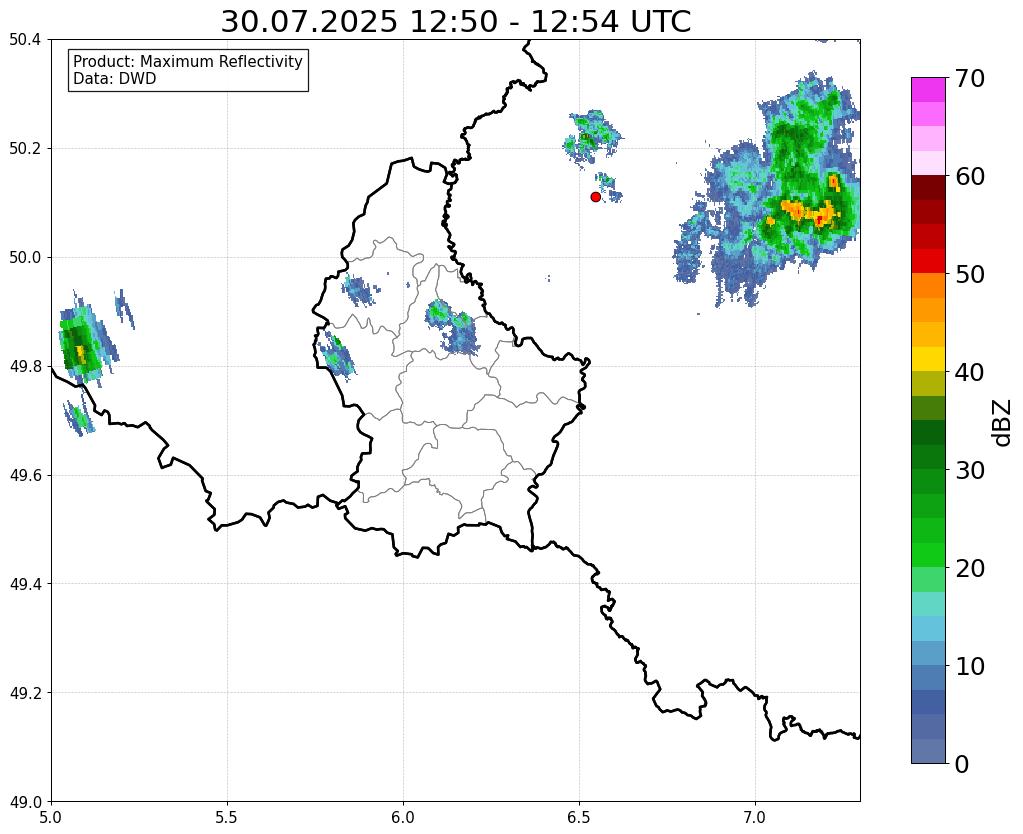Viewport: 1023px width, 834px height.
Task: Click the latitude label 49.4
Action: (25, 584)
